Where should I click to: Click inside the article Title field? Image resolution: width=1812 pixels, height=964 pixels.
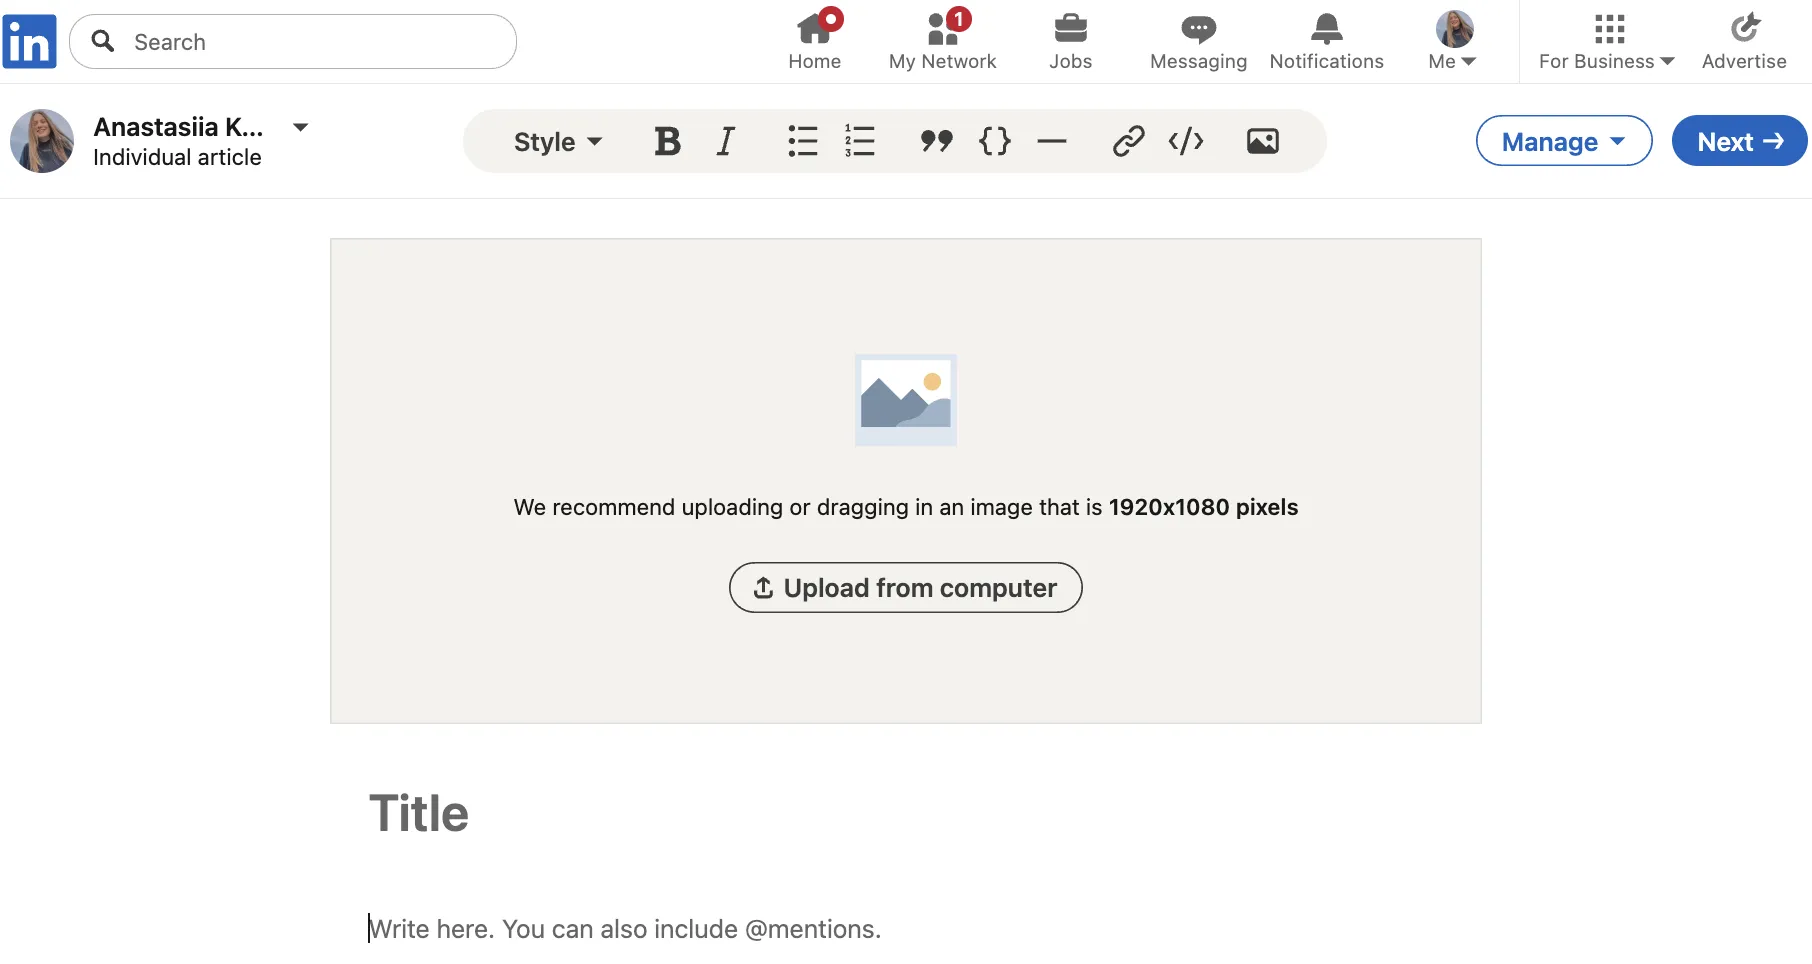point(419,813)
